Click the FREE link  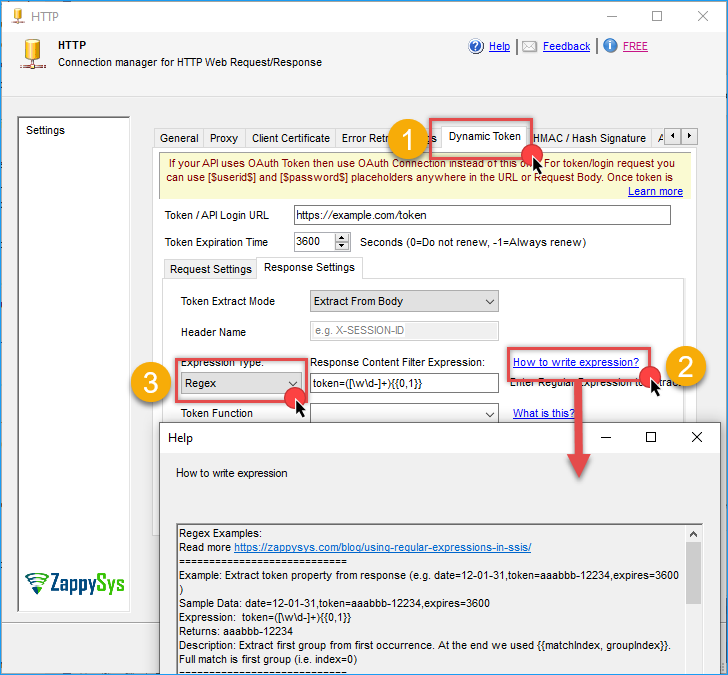(635, 46)
